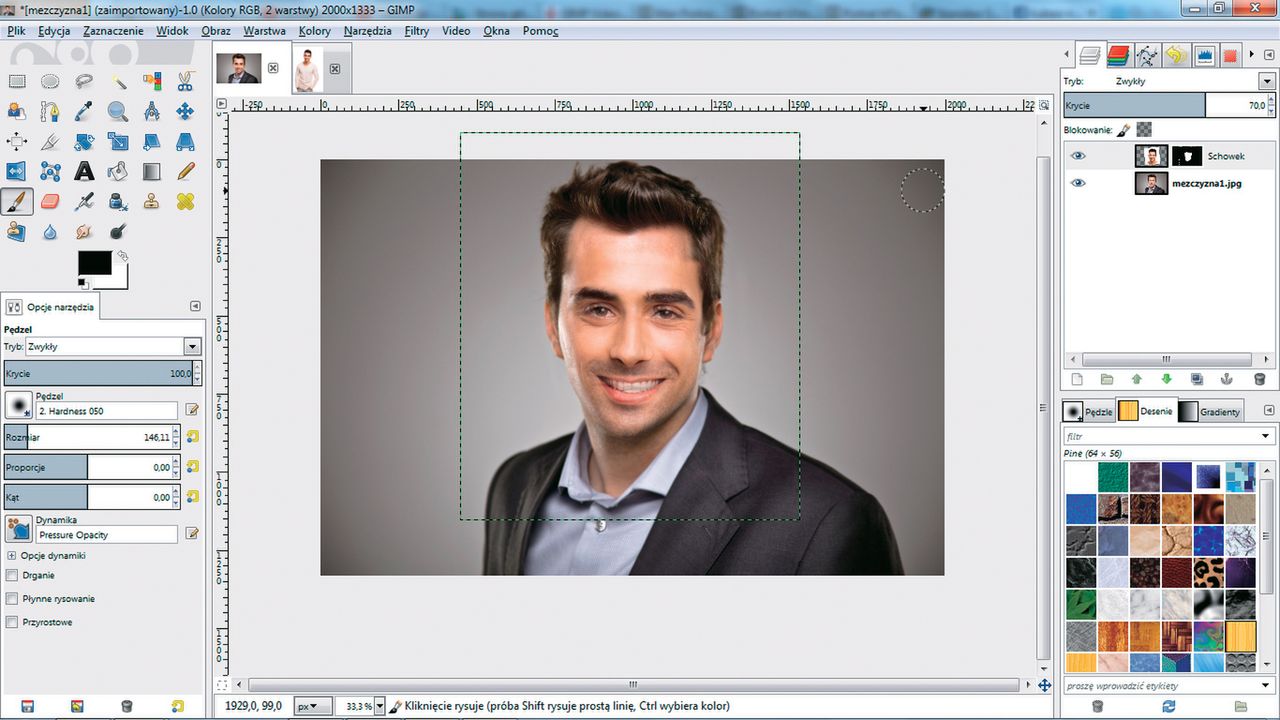Viewport: 1280px width, 720px height.
Task: Open Dynamika selector button
Action: [18, 529]
